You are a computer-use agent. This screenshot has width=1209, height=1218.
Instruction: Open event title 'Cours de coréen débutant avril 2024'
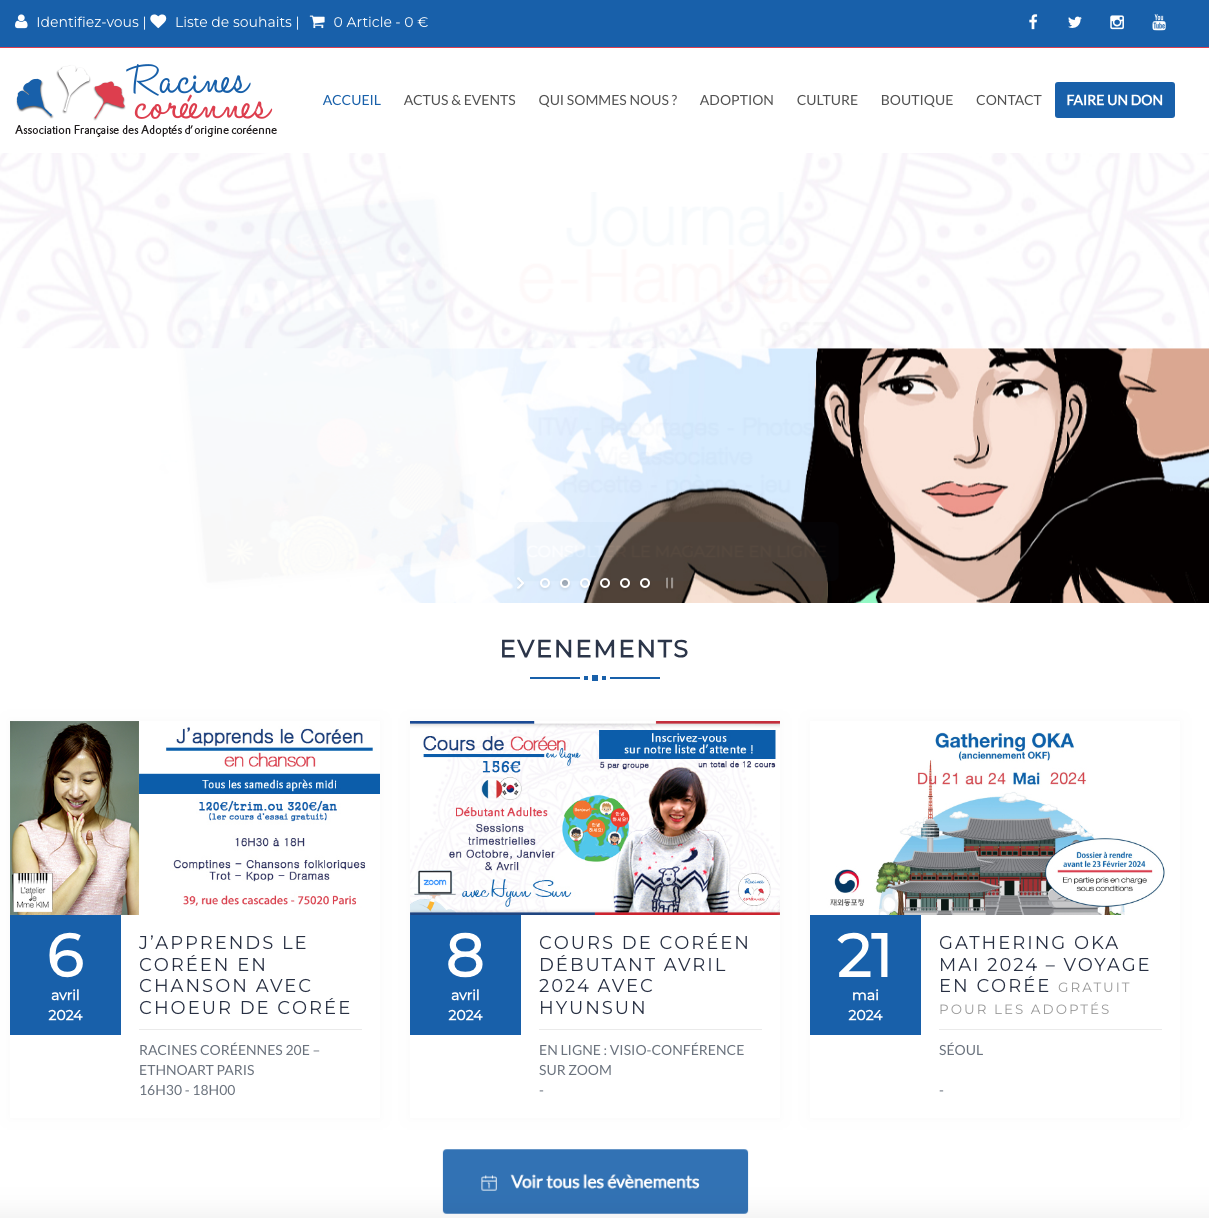tap(644, 975)
